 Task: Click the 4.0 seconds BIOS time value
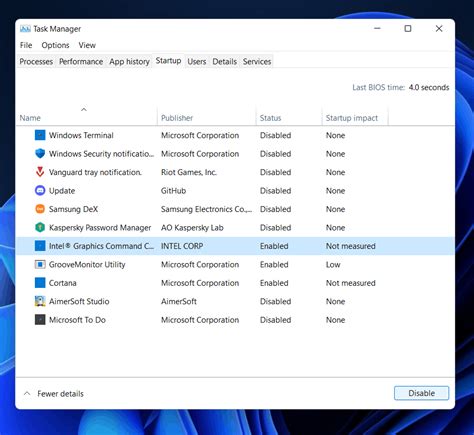pos(429,87)
